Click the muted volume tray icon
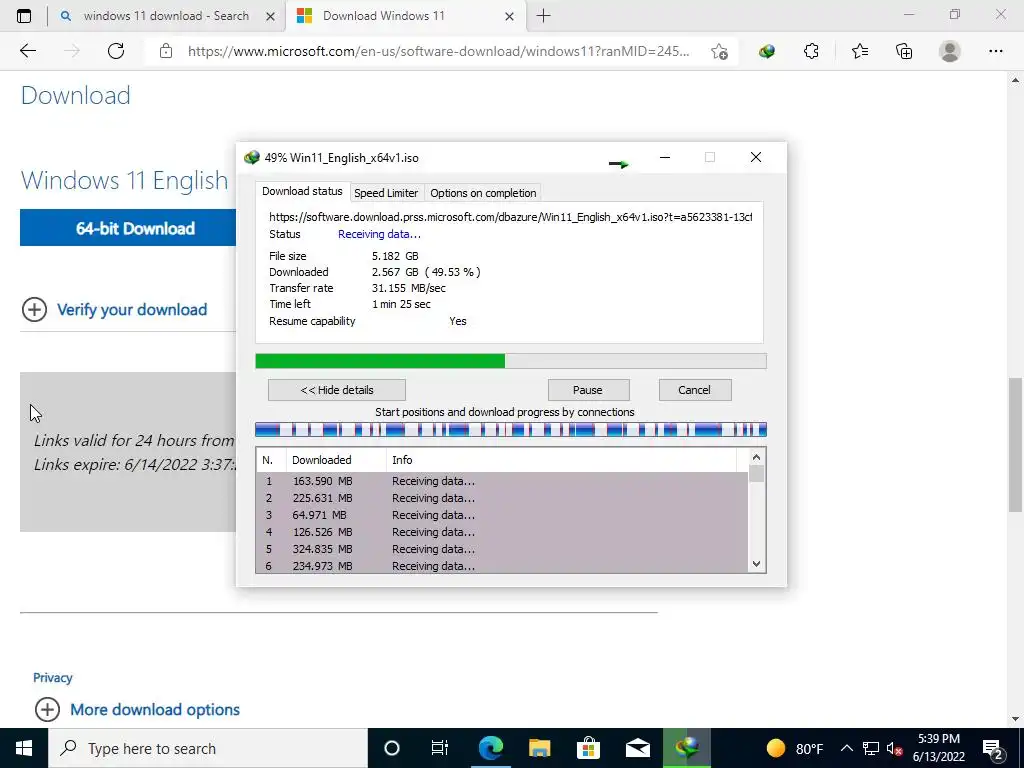The height and width of the screenshot is (768, 1024). pos(895,748)
